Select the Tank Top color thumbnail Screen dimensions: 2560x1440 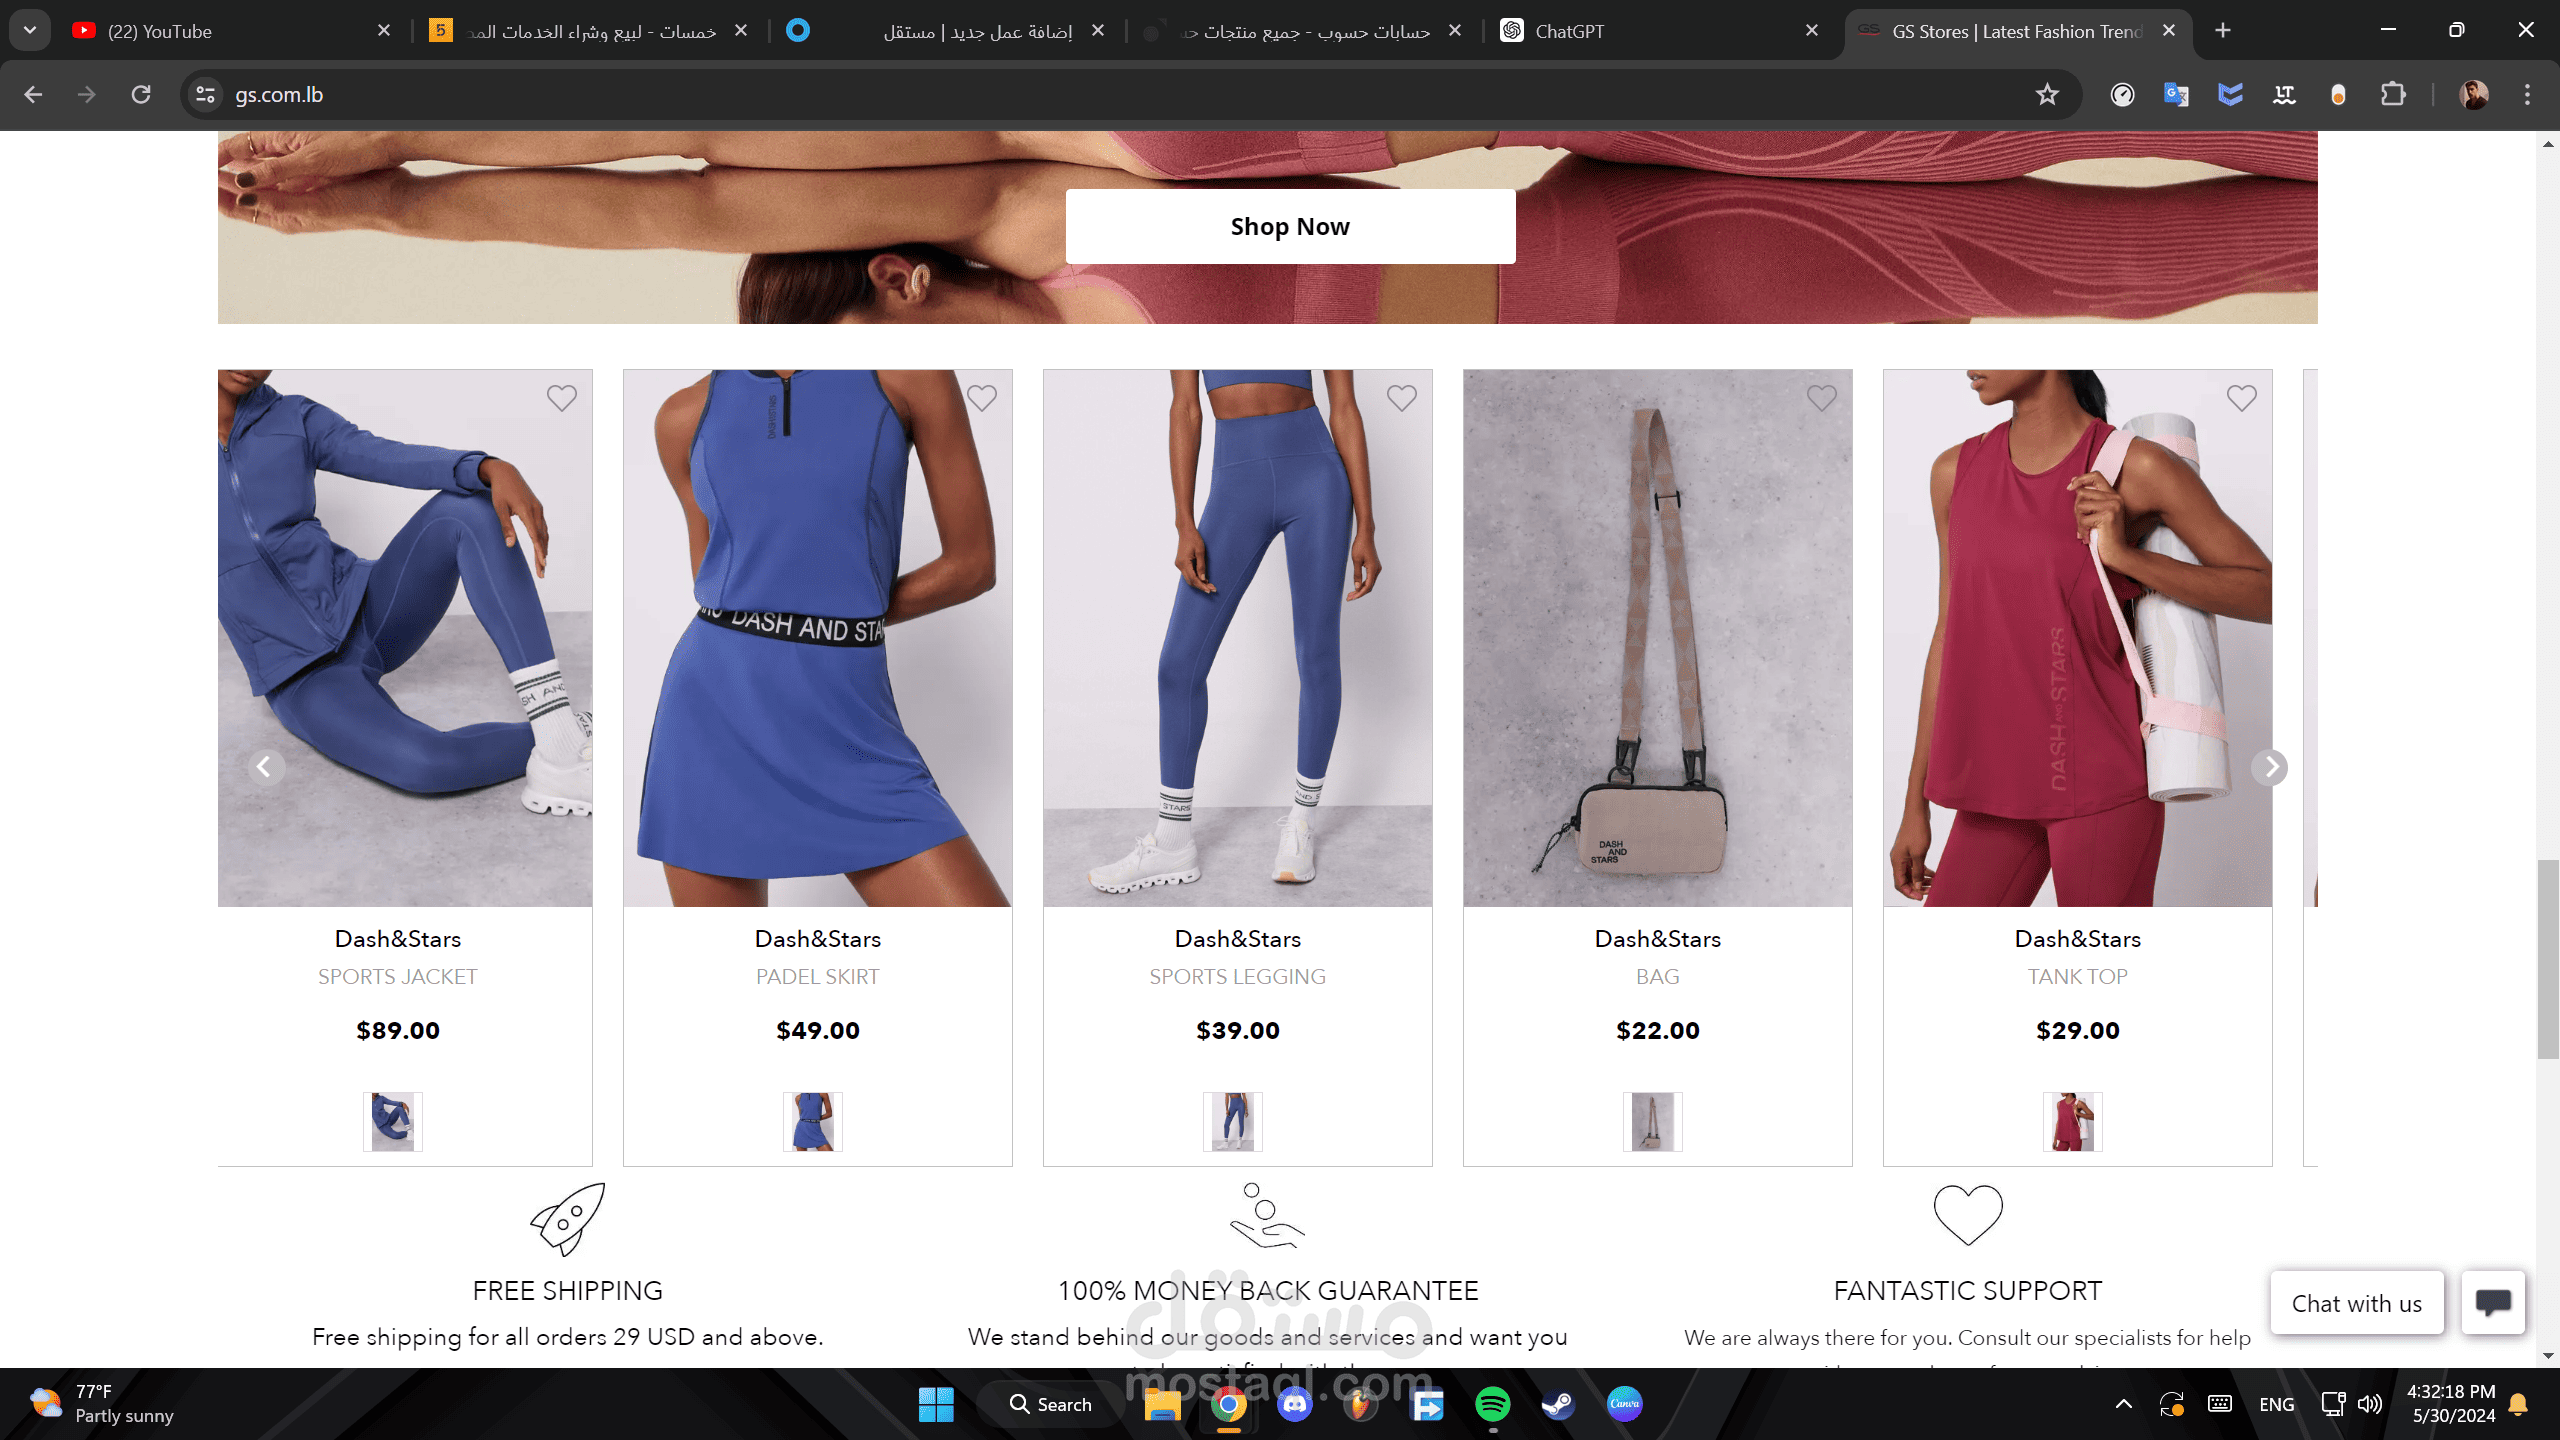coord(2073,1122)
